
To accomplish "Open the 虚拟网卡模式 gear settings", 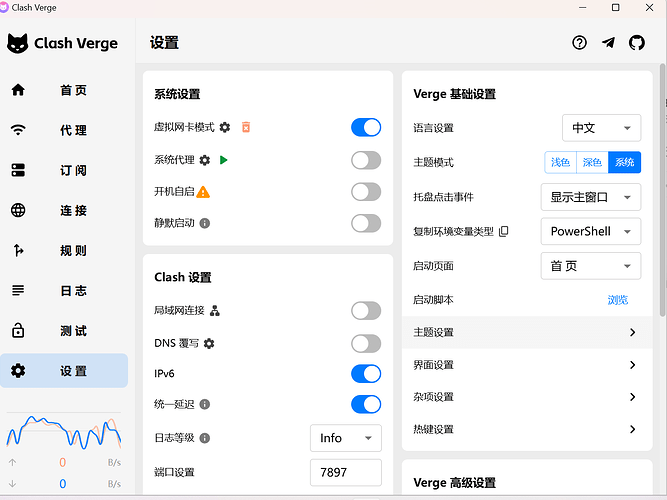I will click(225, 127).
